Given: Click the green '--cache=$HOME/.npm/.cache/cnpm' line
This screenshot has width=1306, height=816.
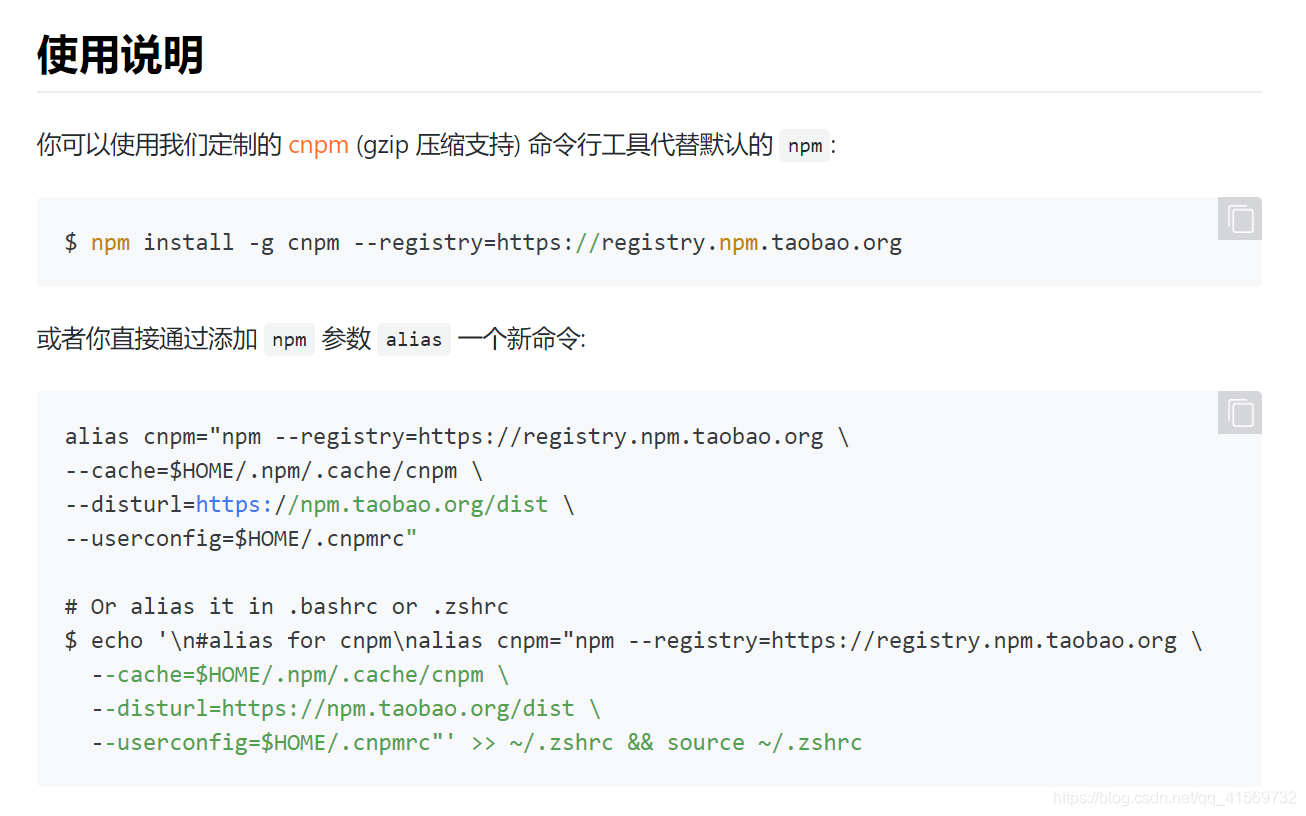Looking at the screenshot, I should click(x=300, y=675).
